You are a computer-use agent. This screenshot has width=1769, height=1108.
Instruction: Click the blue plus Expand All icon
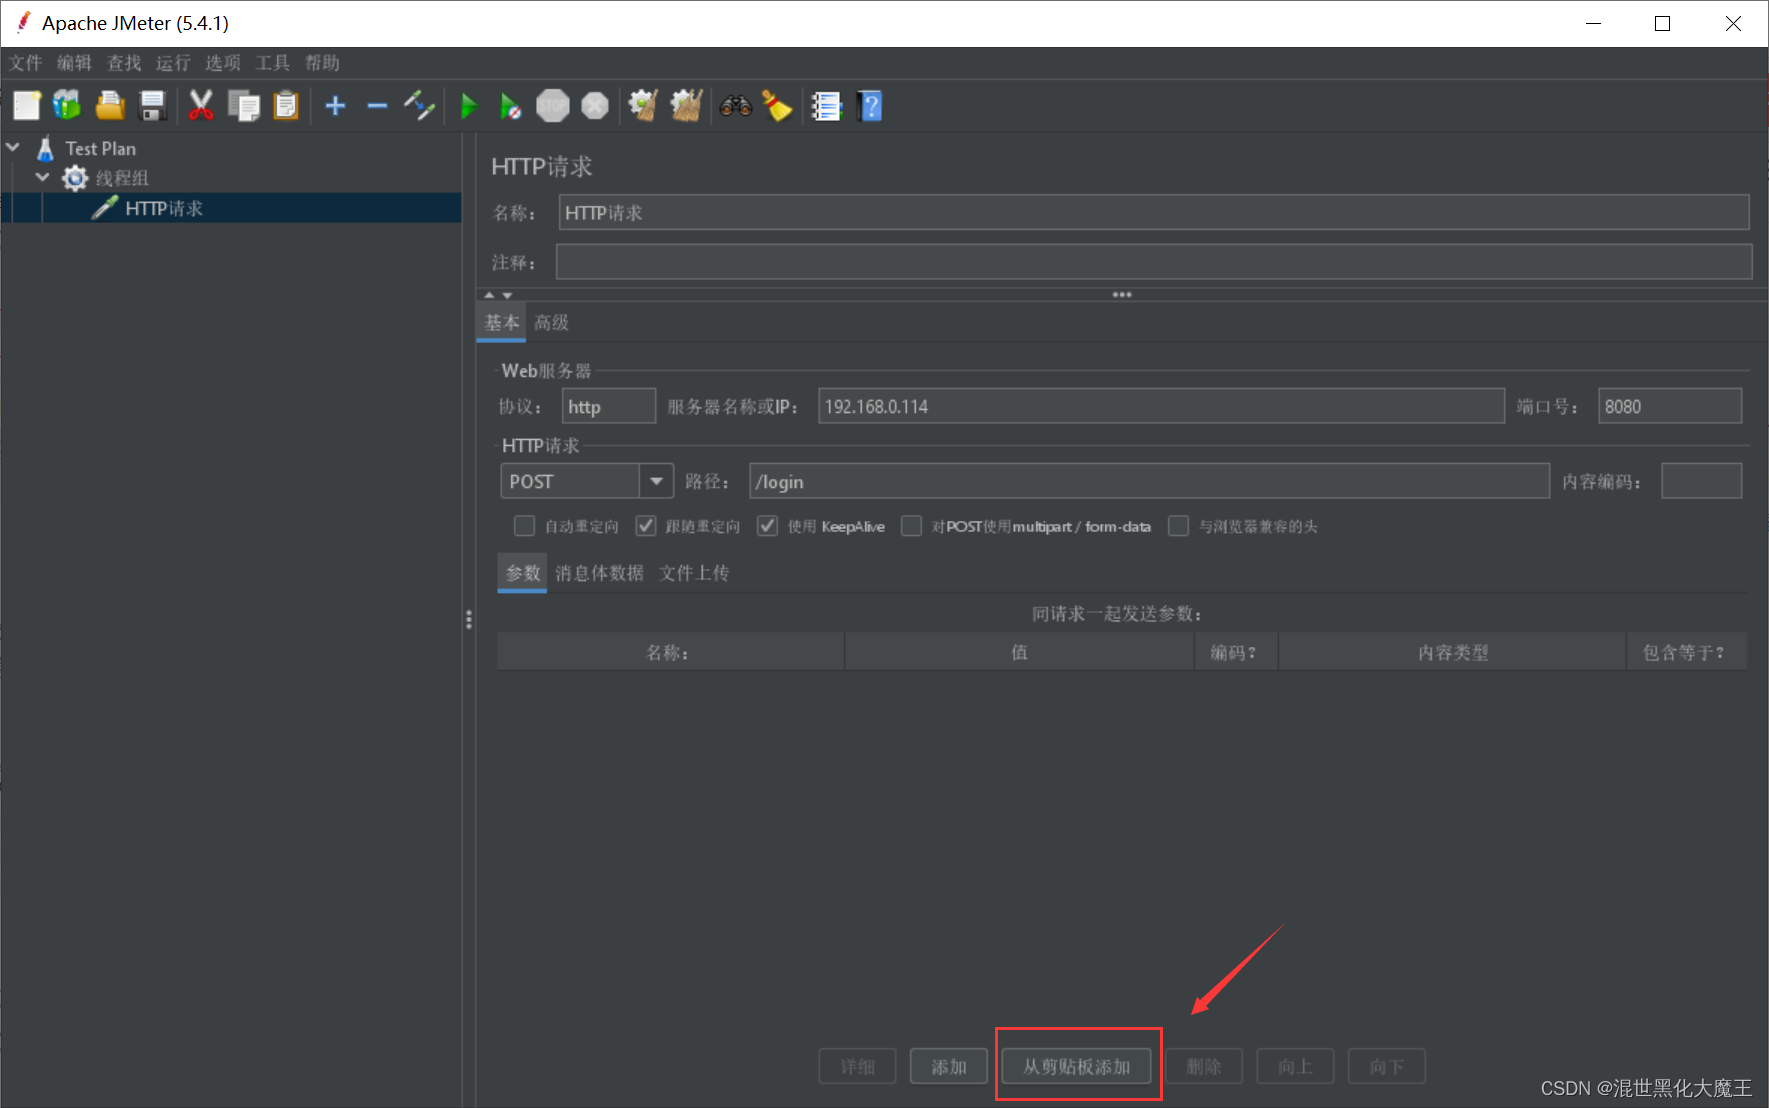[x=336, y=105]
